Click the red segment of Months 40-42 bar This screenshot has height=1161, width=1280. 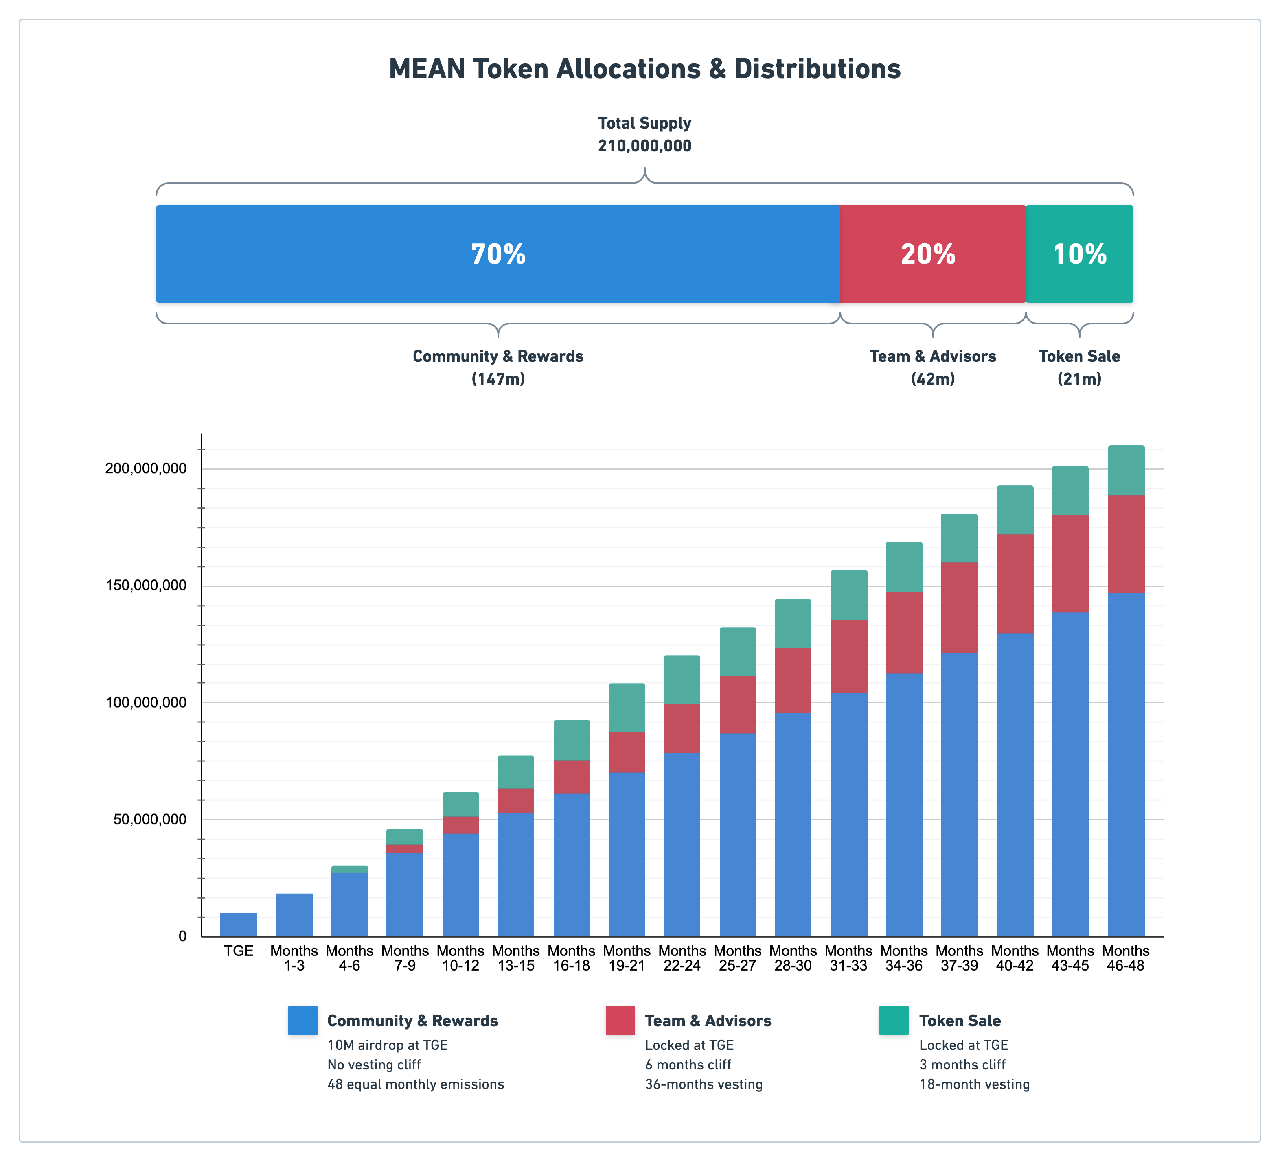pyautogui.click(x=1015, y=584)
